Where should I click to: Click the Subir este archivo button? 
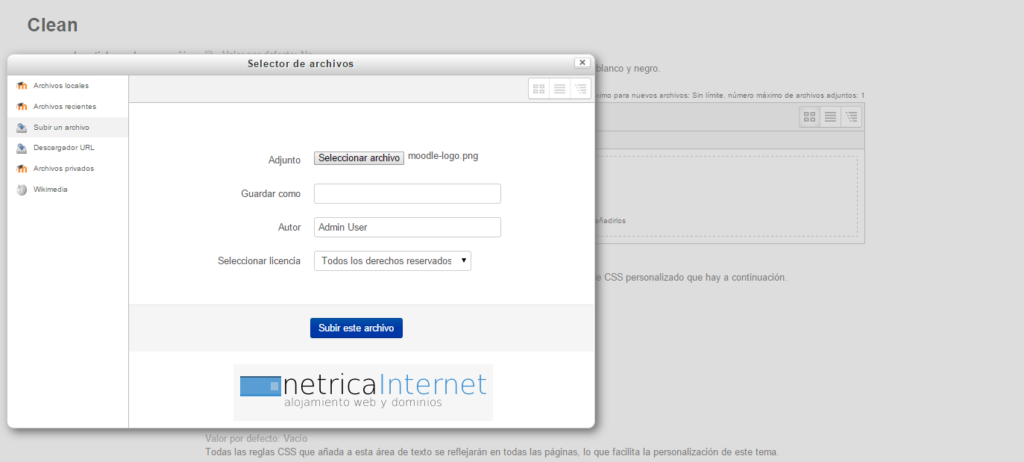tap(356, 328)
